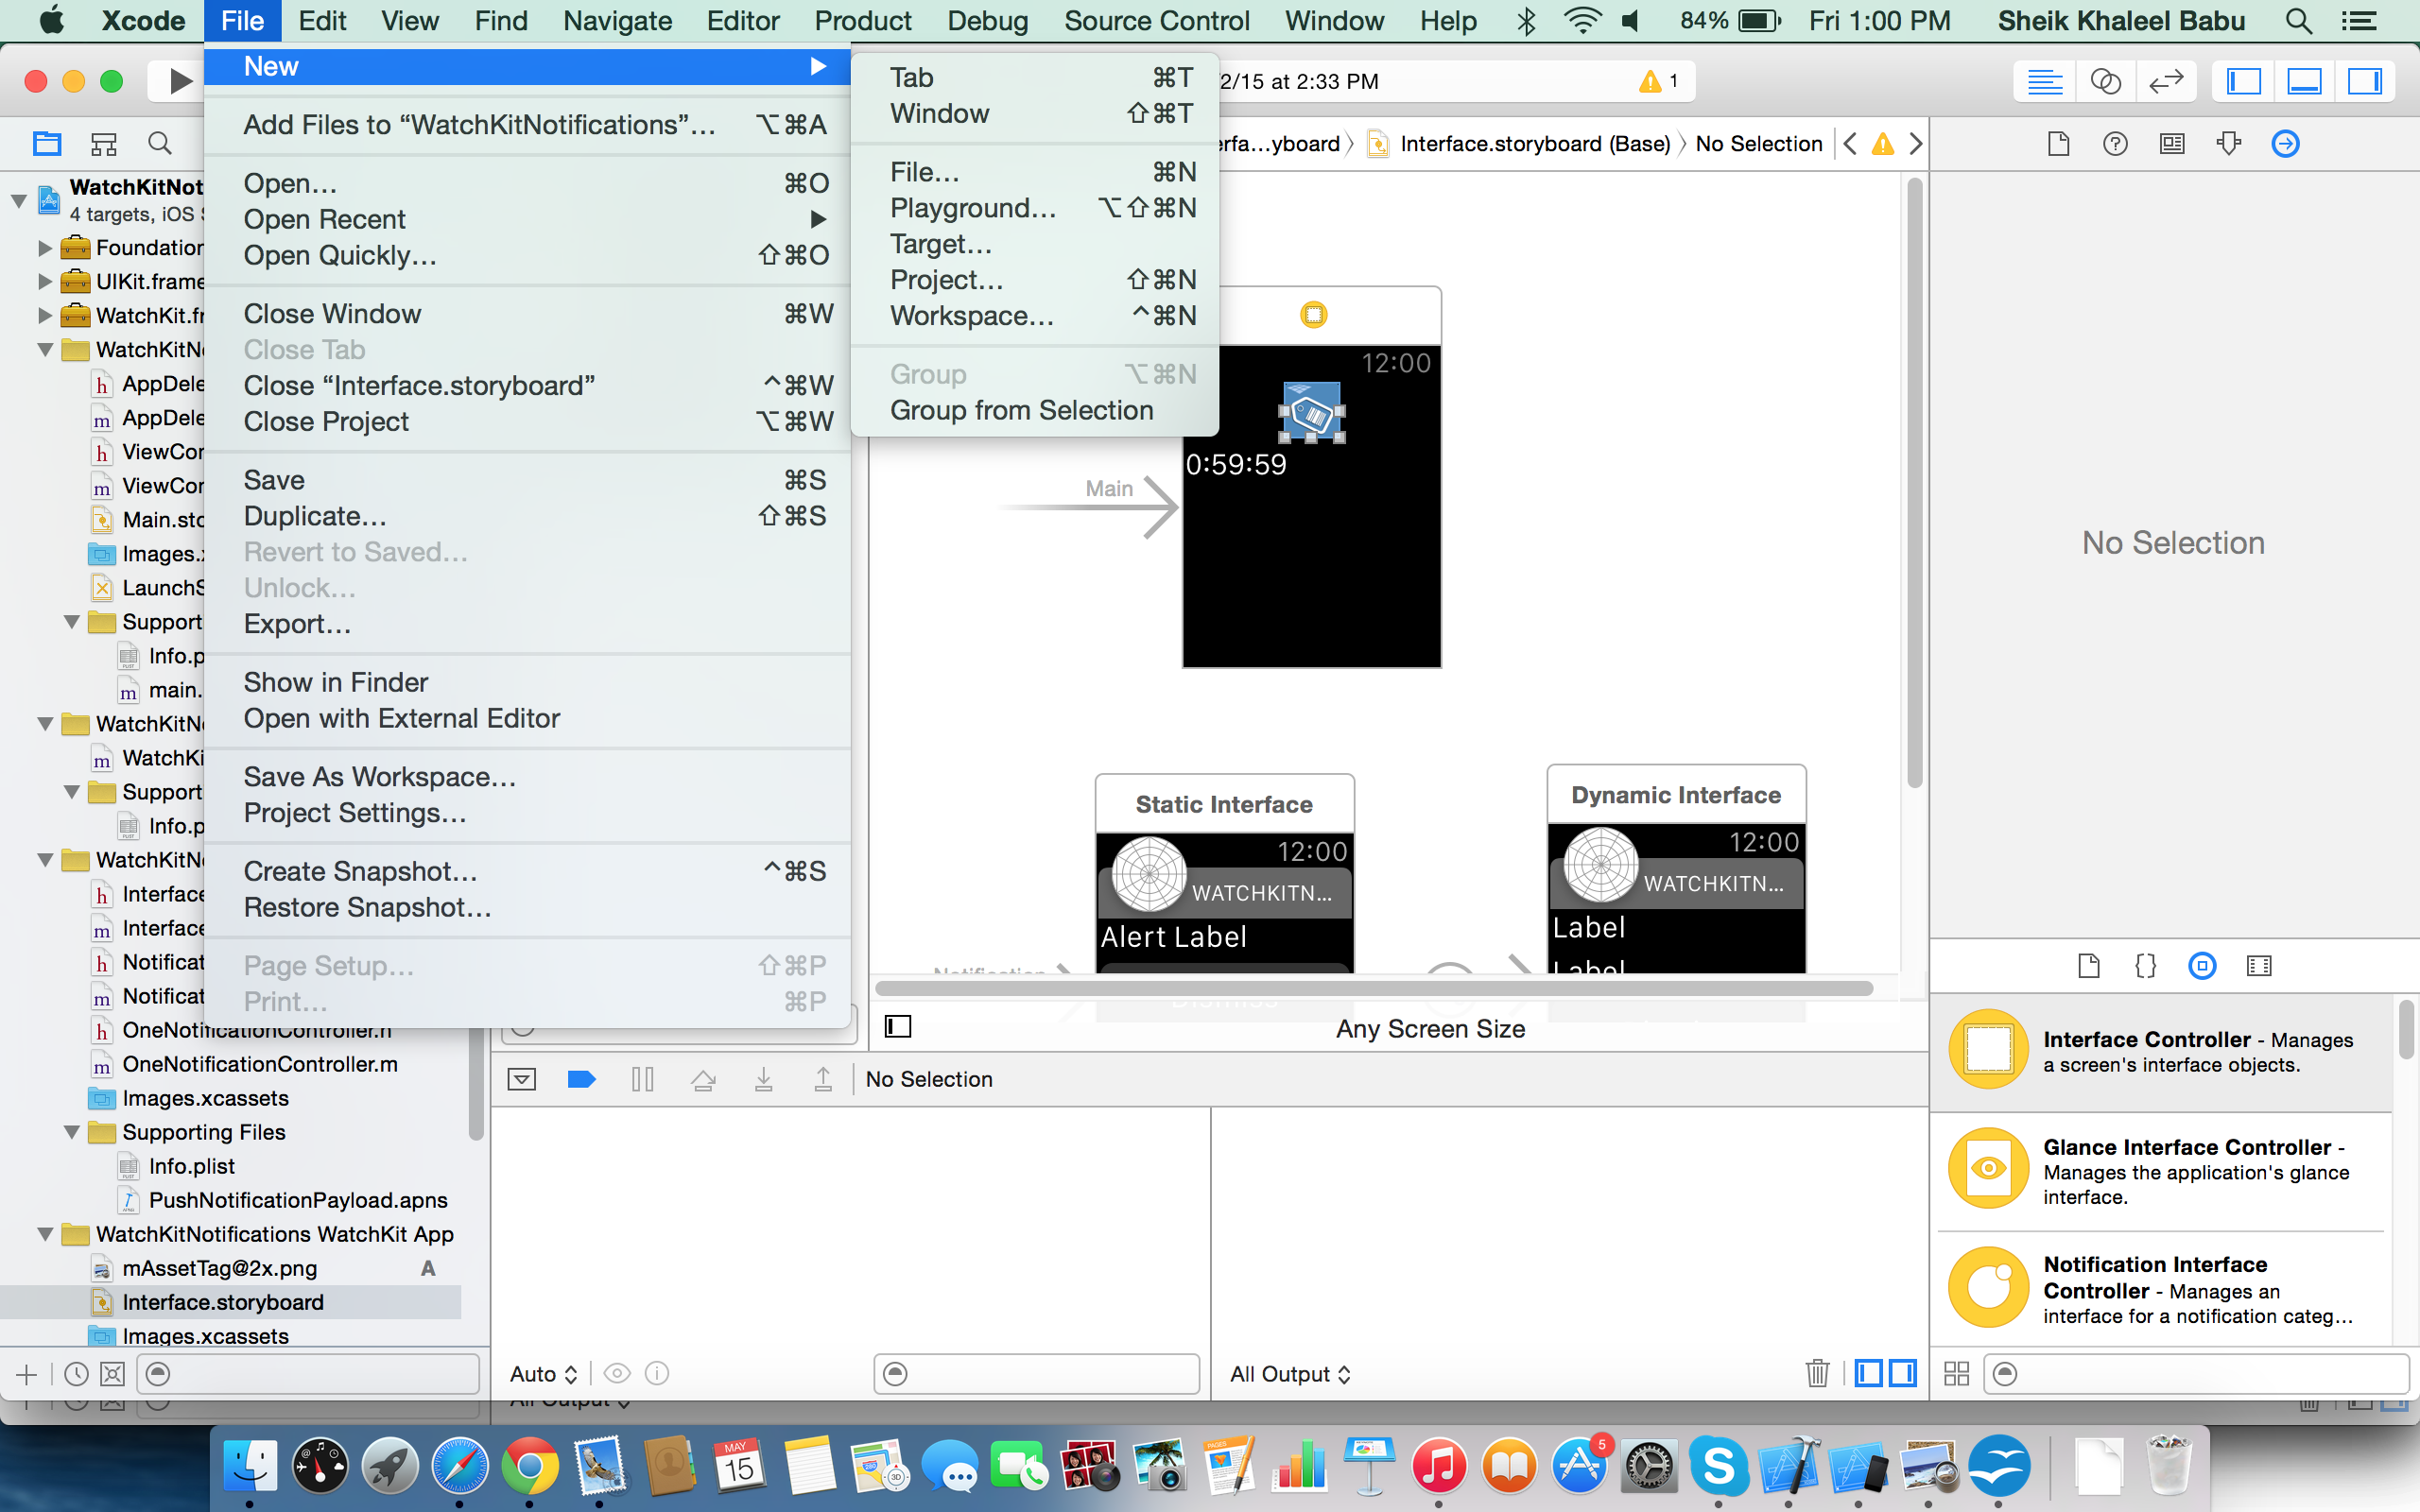The image size is (2420, 1512).
Task: Click the warning count in activity viewer
Action: point(1659,81)
